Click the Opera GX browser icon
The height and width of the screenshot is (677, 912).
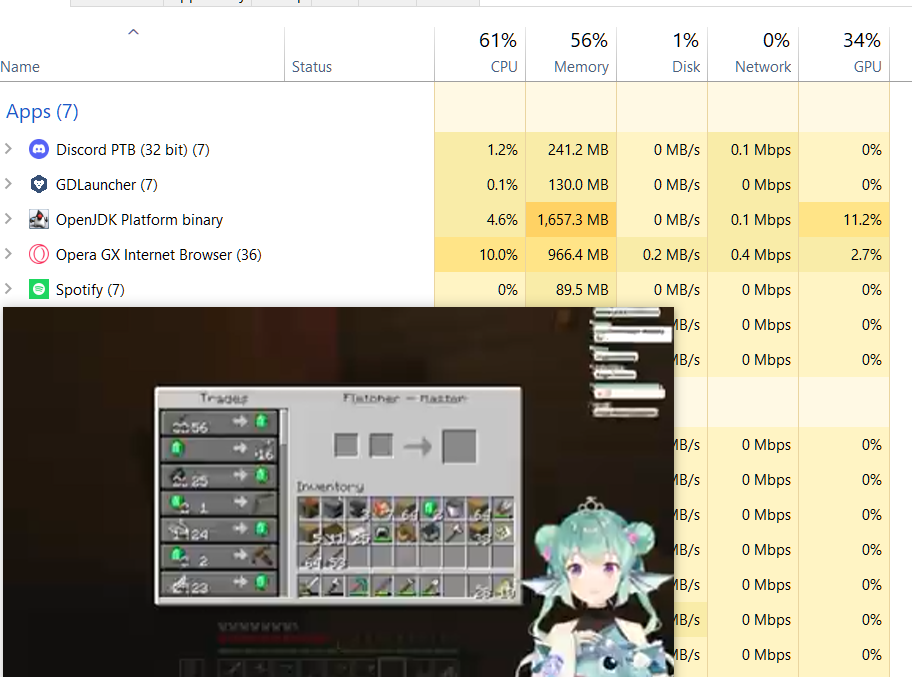pyautogui.click(x=39, y=254)
